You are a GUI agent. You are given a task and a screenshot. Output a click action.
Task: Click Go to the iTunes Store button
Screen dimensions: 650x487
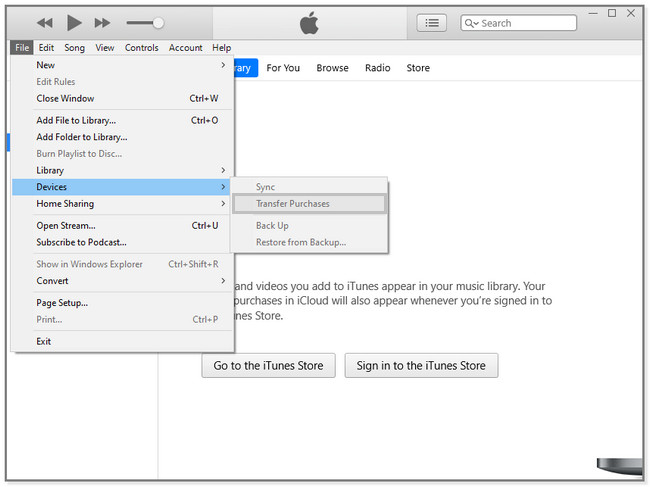point(268,366)
